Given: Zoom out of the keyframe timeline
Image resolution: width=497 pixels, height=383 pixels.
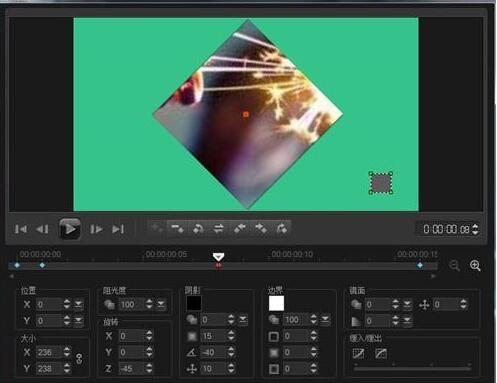Looking at the screenshot, I should (454, 266).
